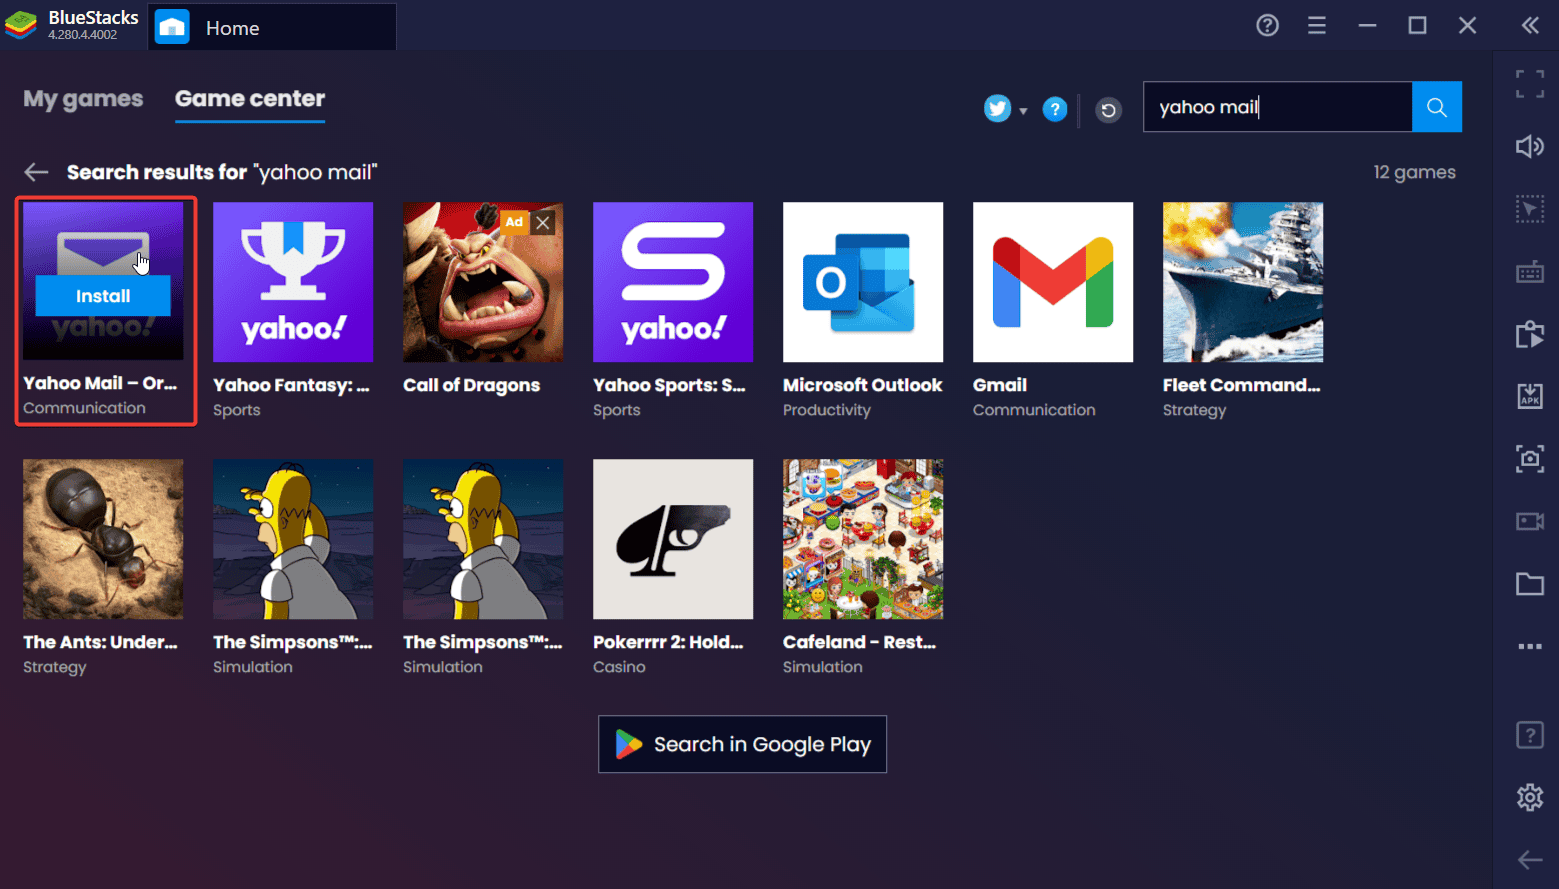This screenshot has width=1559, height=889.
Task: Click Search in Google Play button
Action: 742,744
